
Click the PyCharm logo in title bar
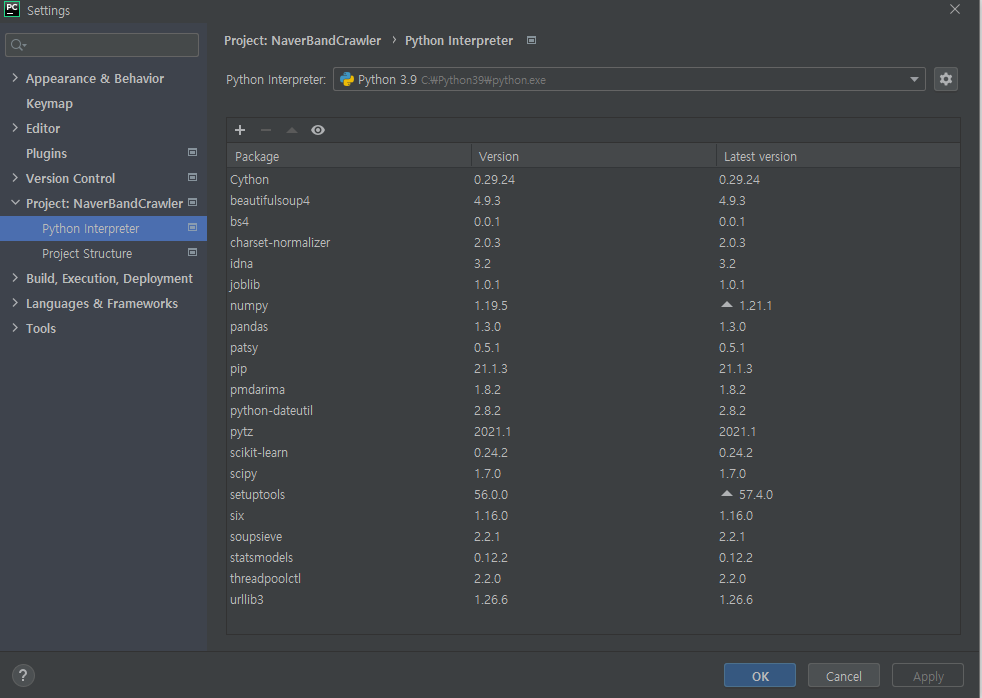pyautogui.click(x=12, y=9)
